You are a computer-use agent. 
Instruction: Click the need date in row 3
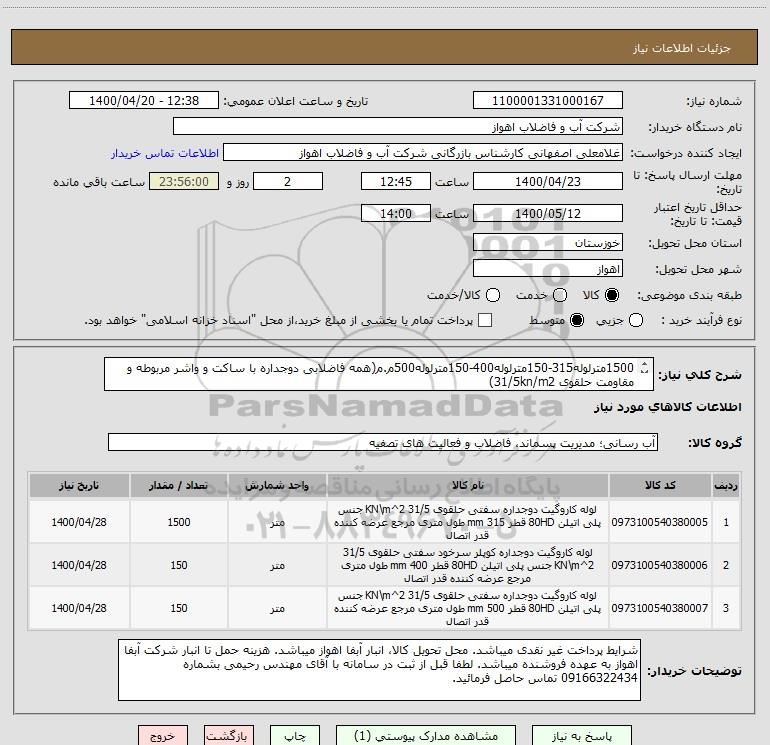coord(79,608)
